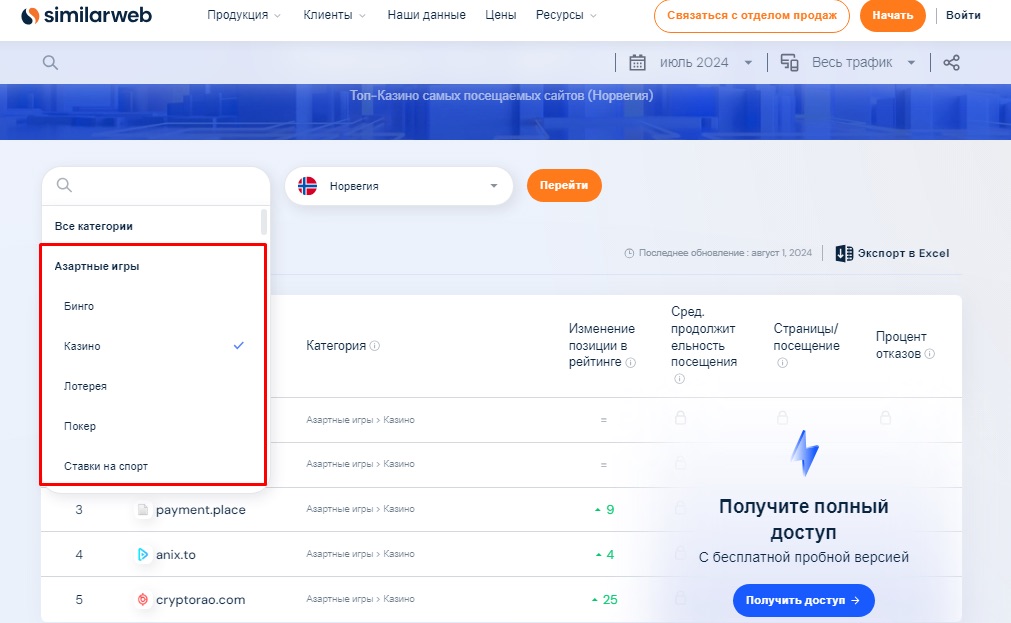Click the cryptorao.com domain link
This screenshot has width=1011, height=623.
pos(201,600)
